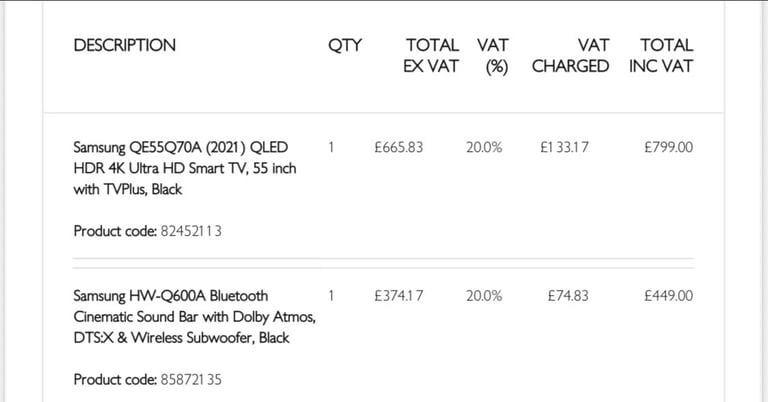The height and width of the screenshot is (402, 768).
Task: Click product code 82452113
Action: [x=191, y=231]
